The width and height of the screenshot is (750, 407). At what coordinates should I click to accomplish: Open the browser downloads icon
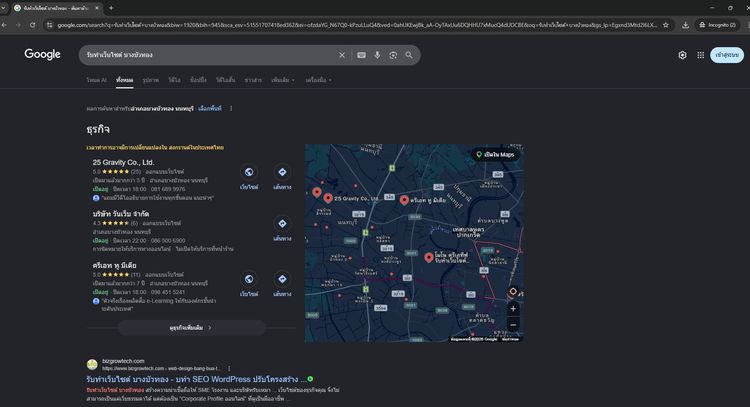tap(685, 25)
